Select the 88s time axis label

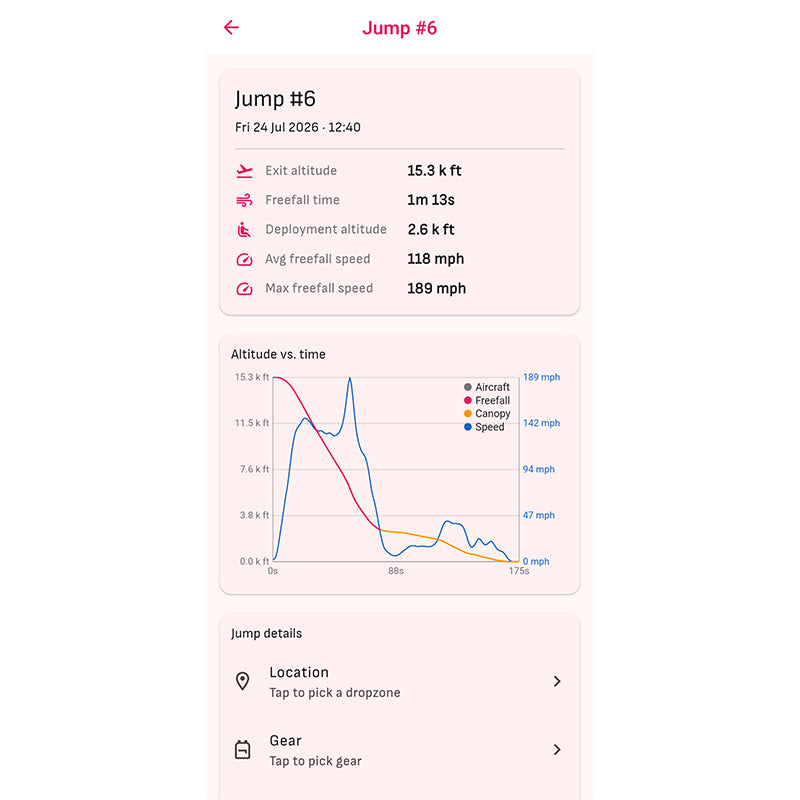pos(396,571)
